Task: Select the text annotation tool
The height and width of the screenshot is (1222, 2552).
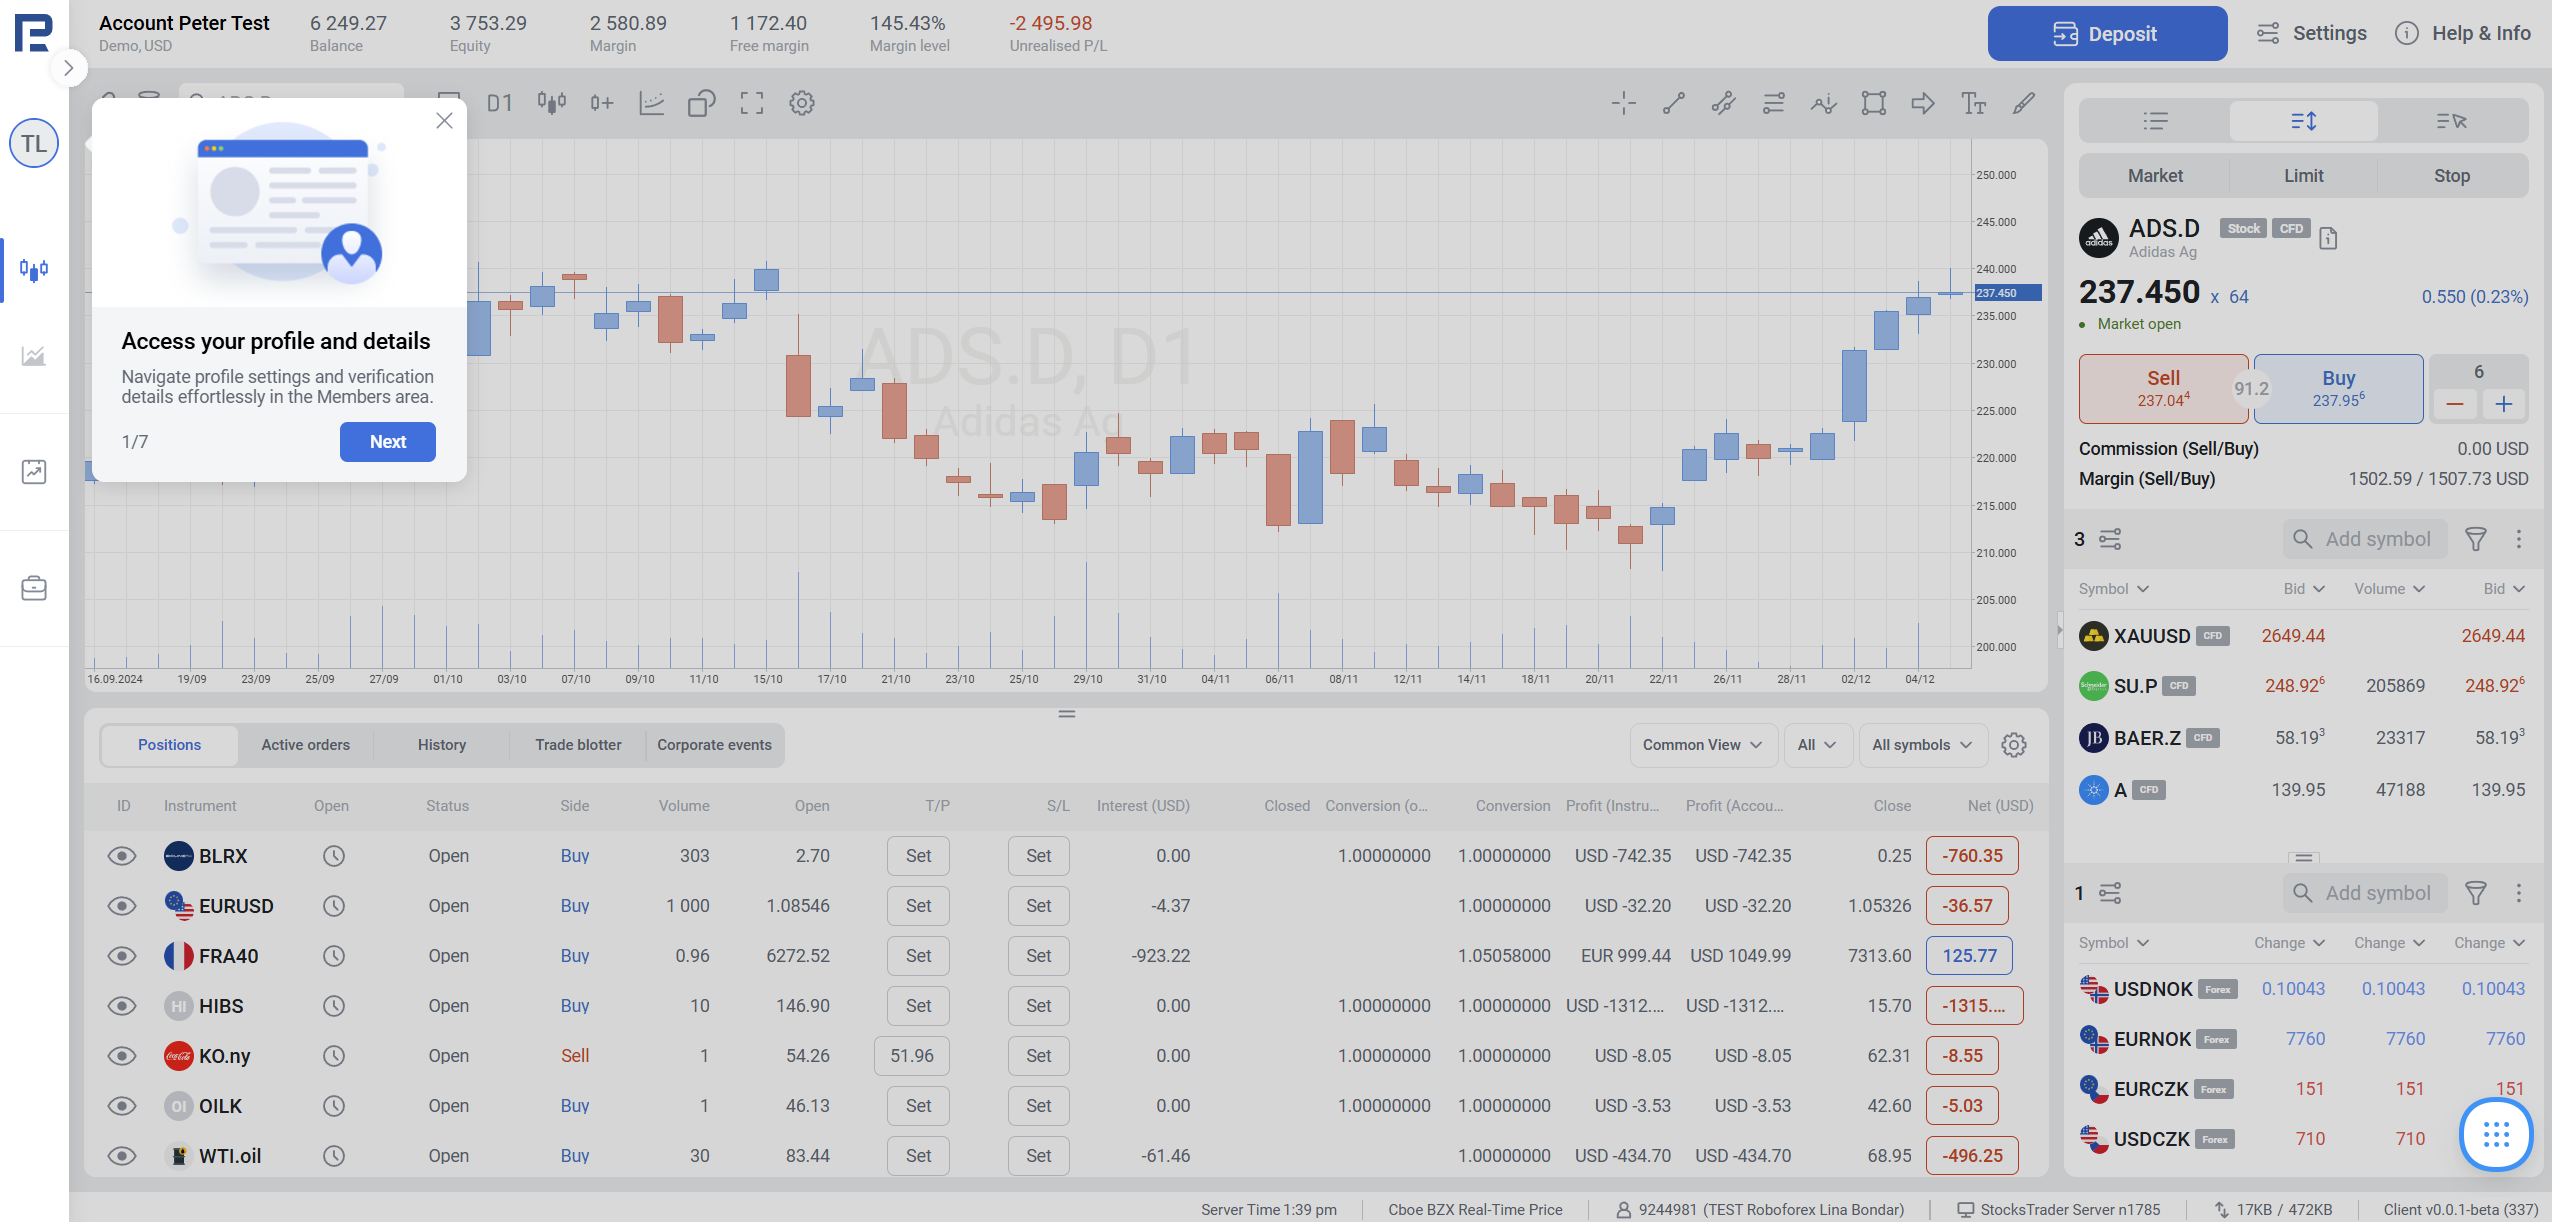Action: (x=1973, y=103)
